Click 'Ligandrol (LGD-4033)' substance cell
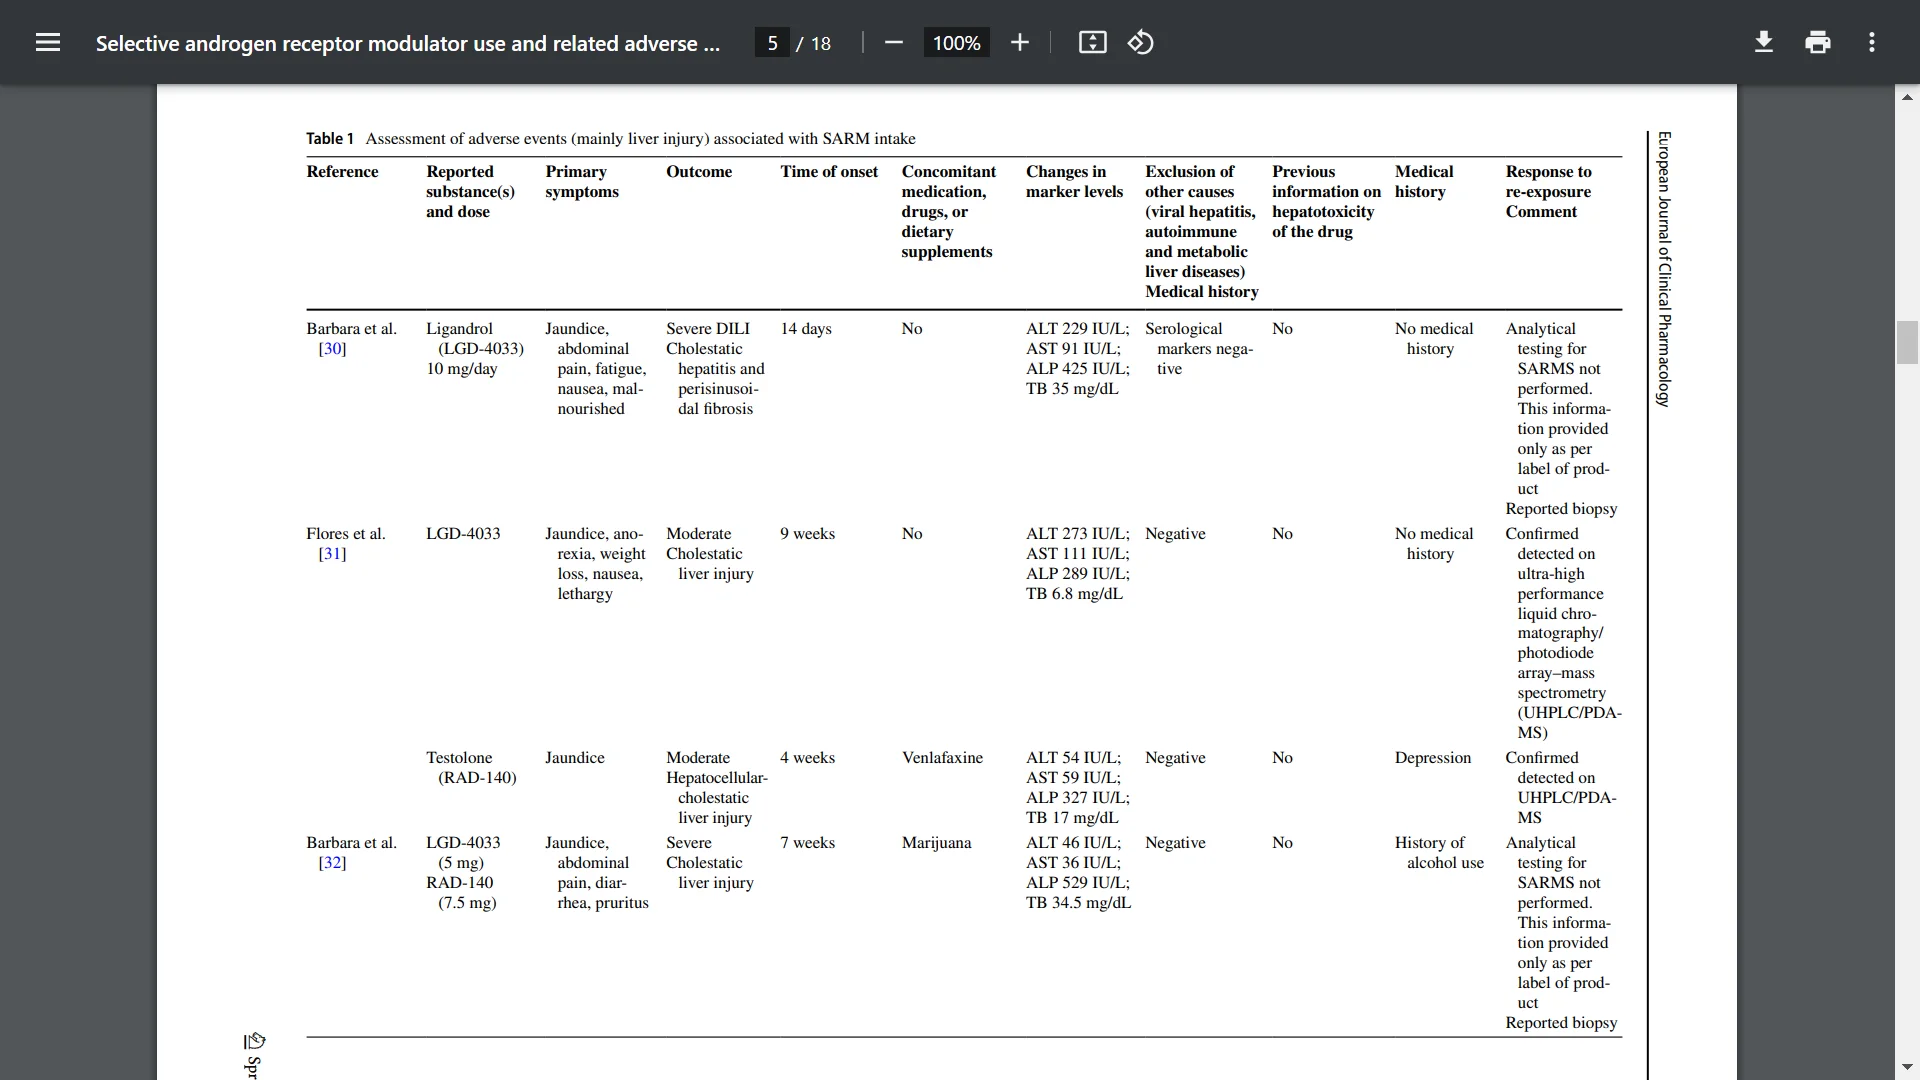 pos(475,339)
